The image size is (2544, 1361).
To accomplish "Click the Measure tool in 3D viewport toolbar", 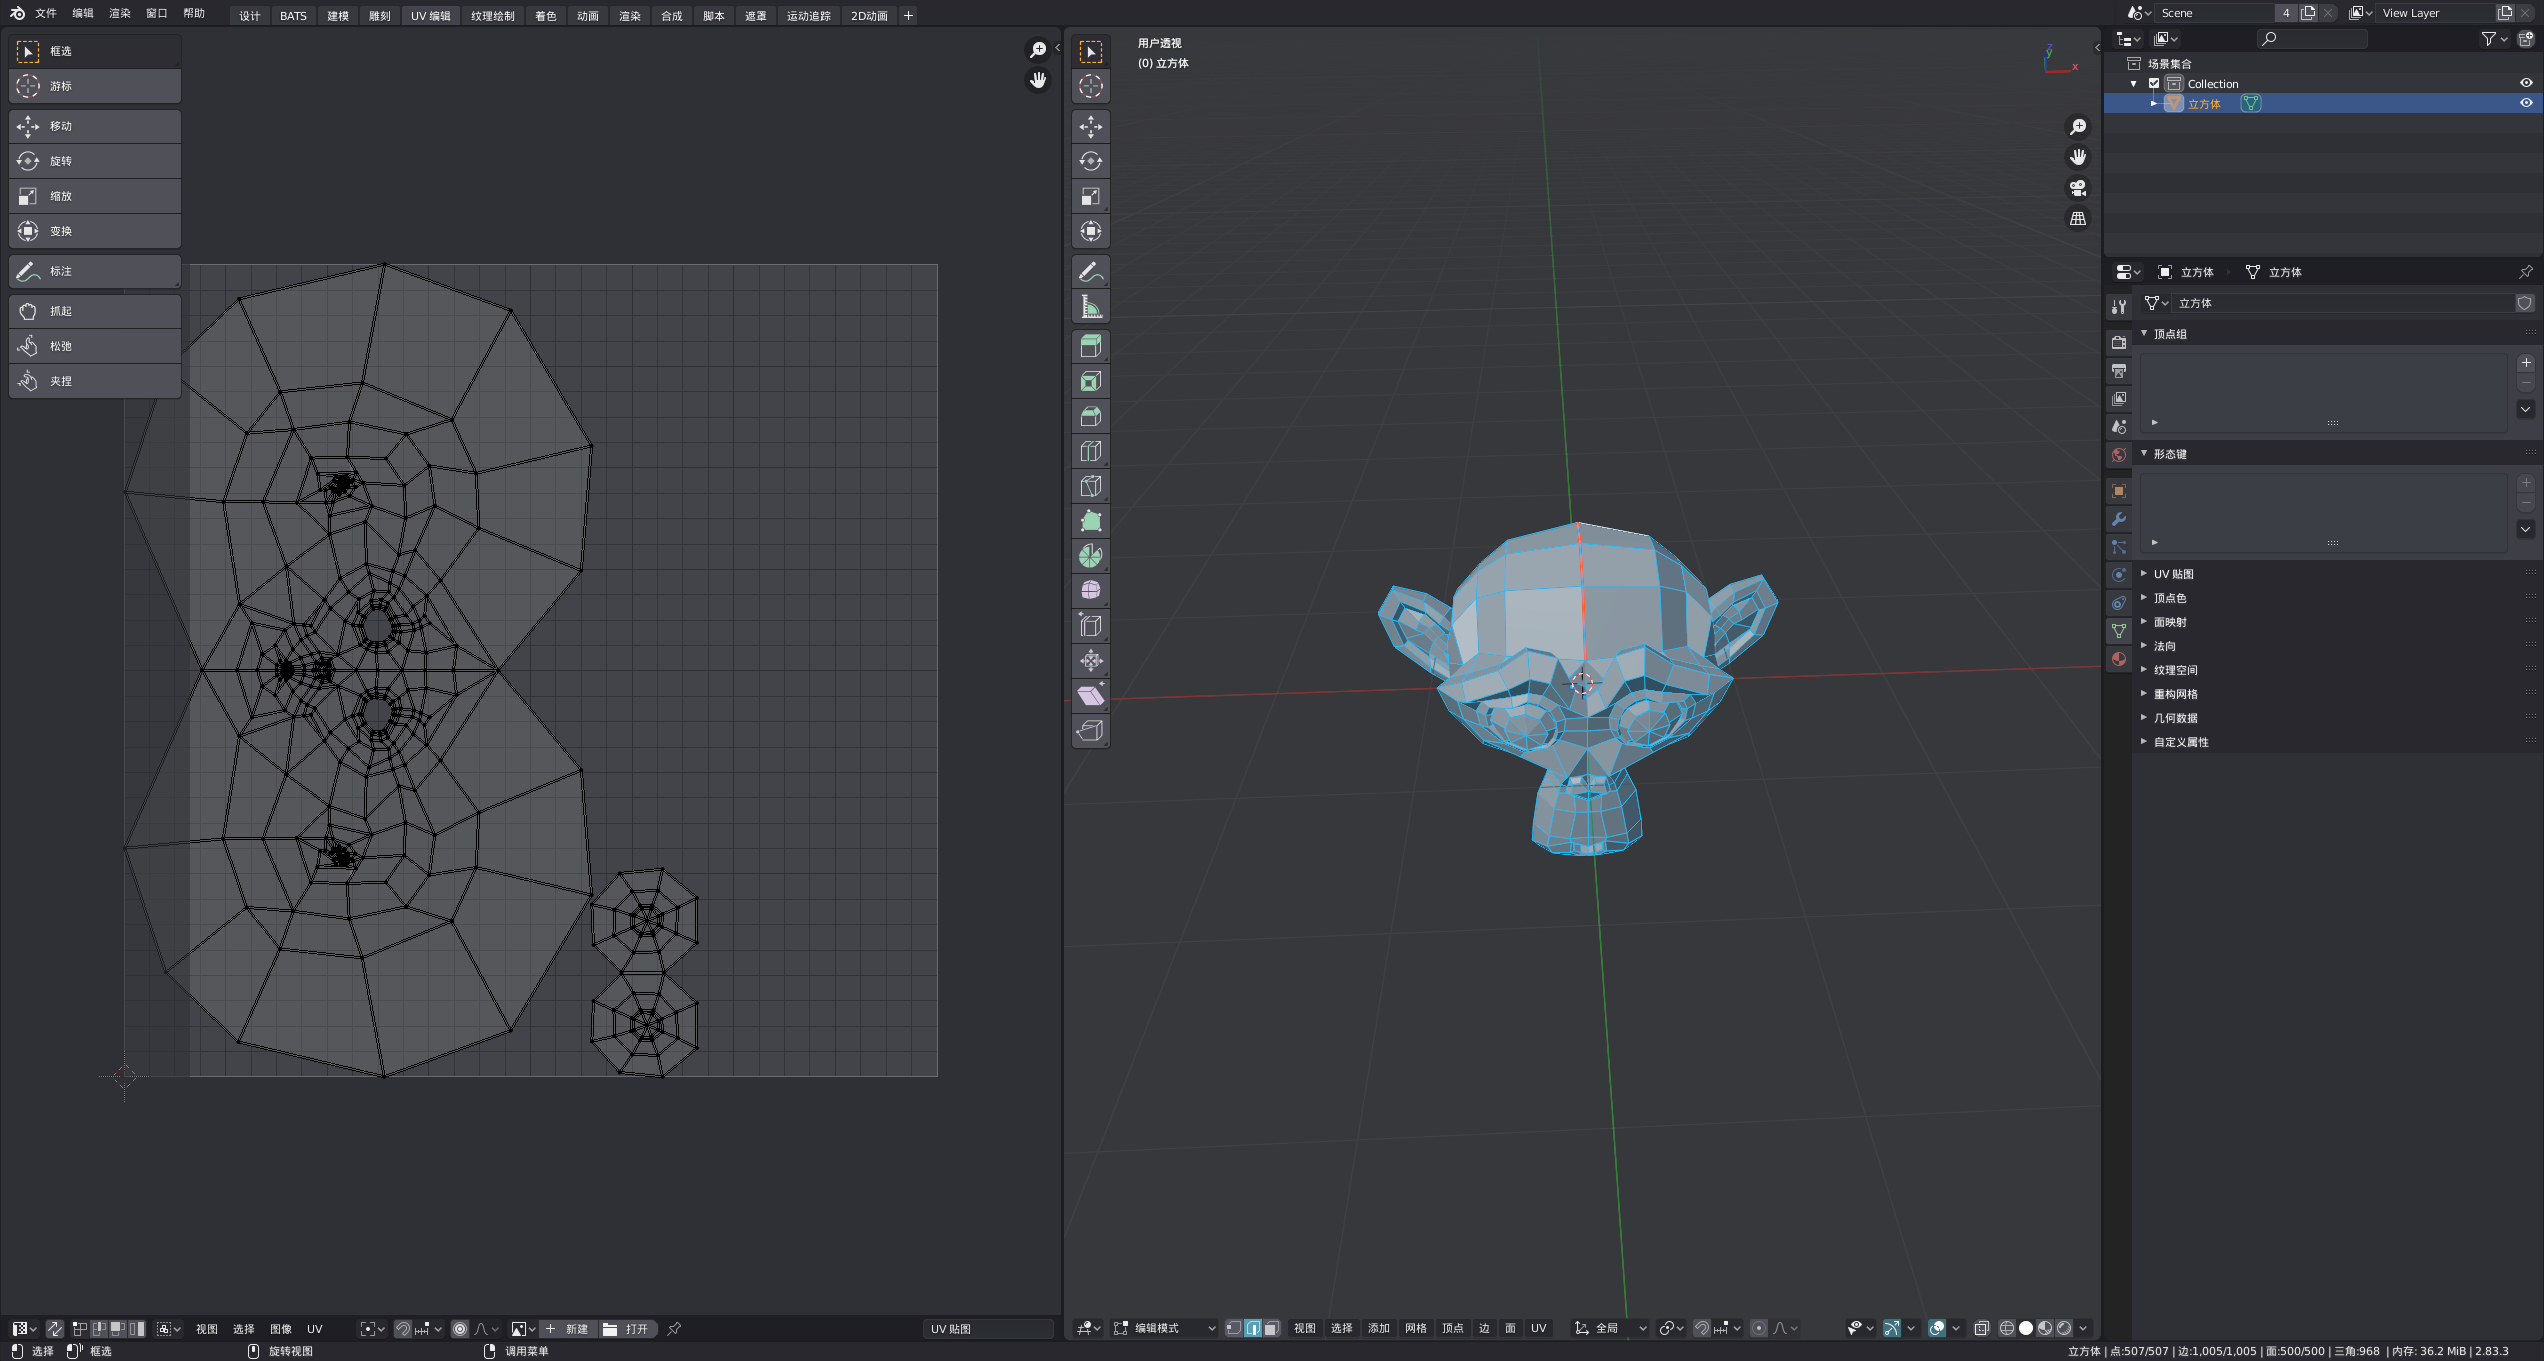I will 1091,307.
